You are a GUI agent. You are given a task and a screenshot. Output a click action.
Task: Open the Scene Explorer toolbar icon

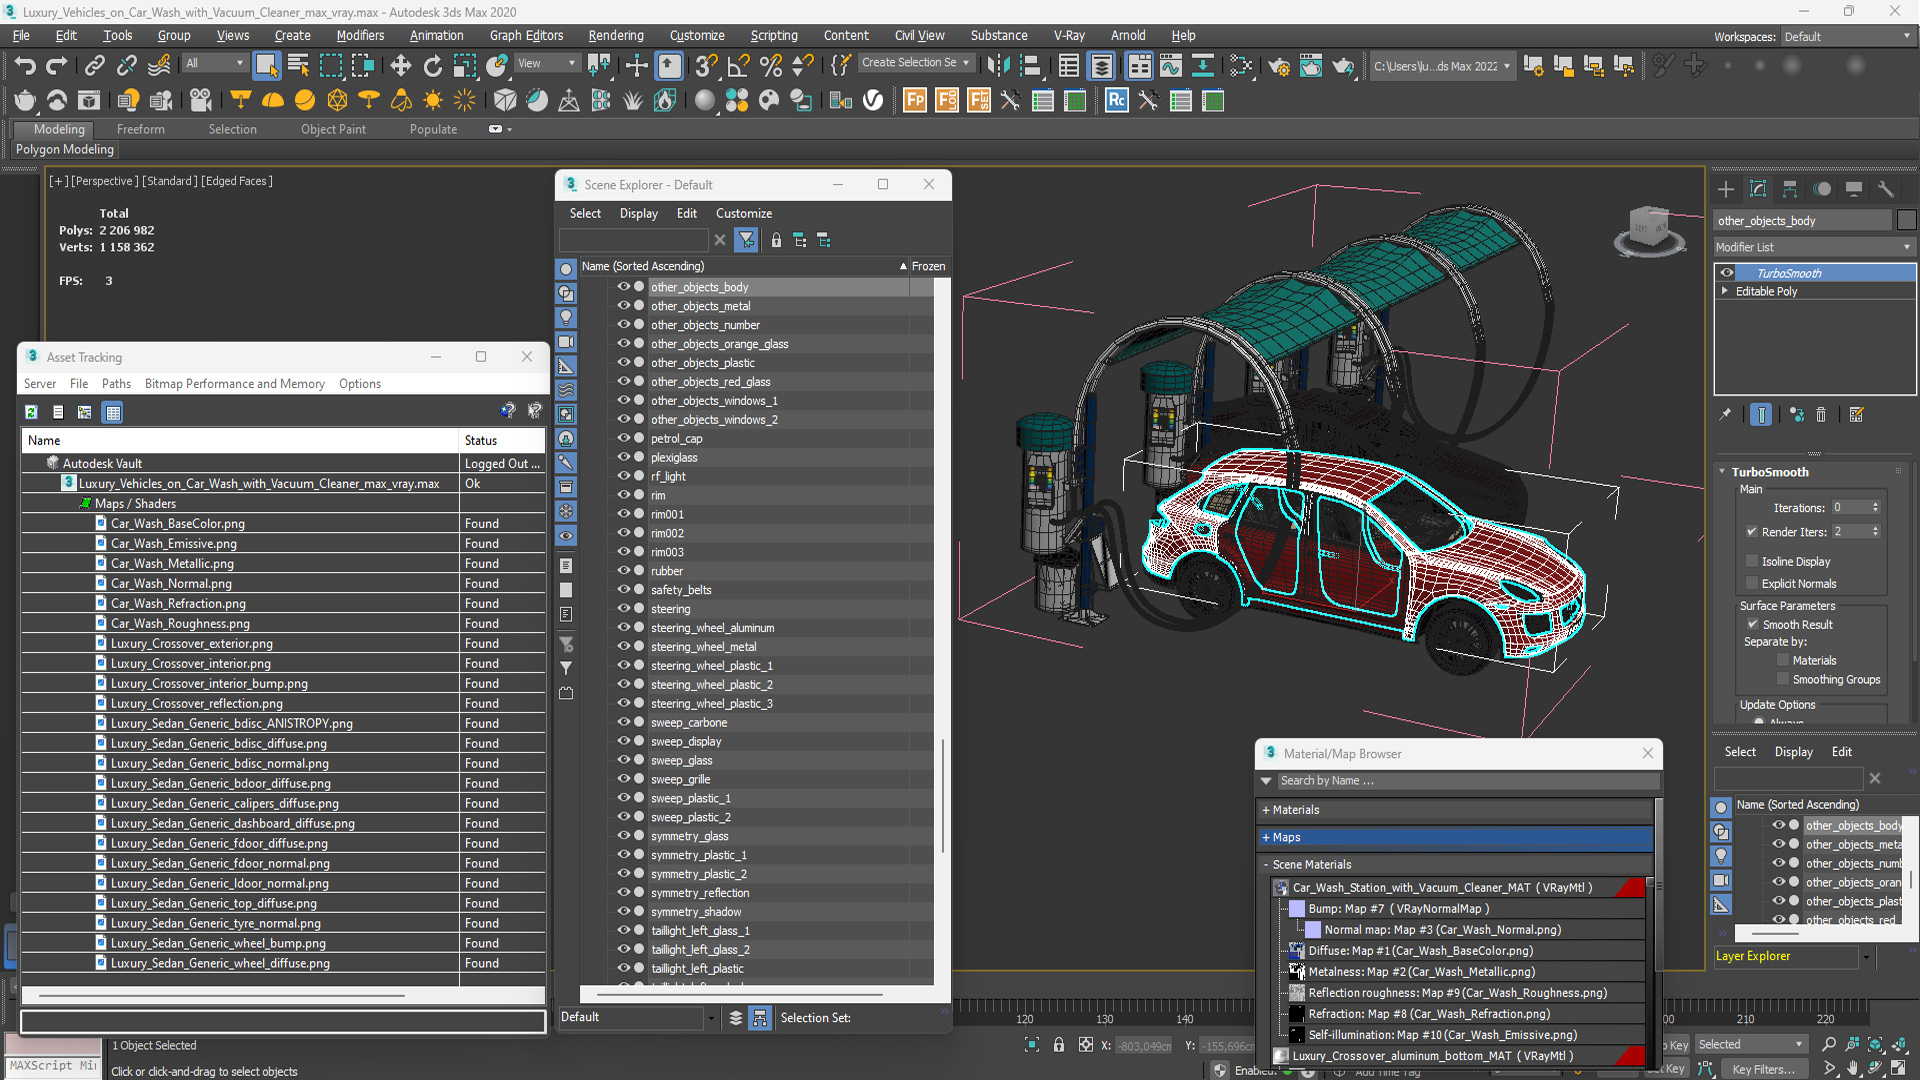pos(1069,66)
